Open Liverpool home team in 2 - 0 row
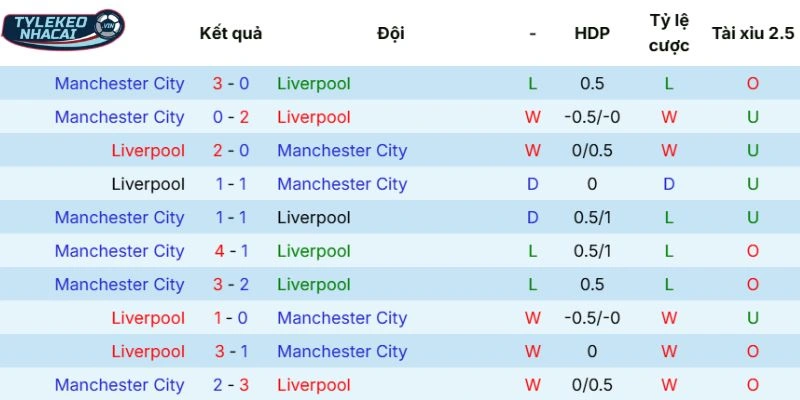 (x=148, y=151)
